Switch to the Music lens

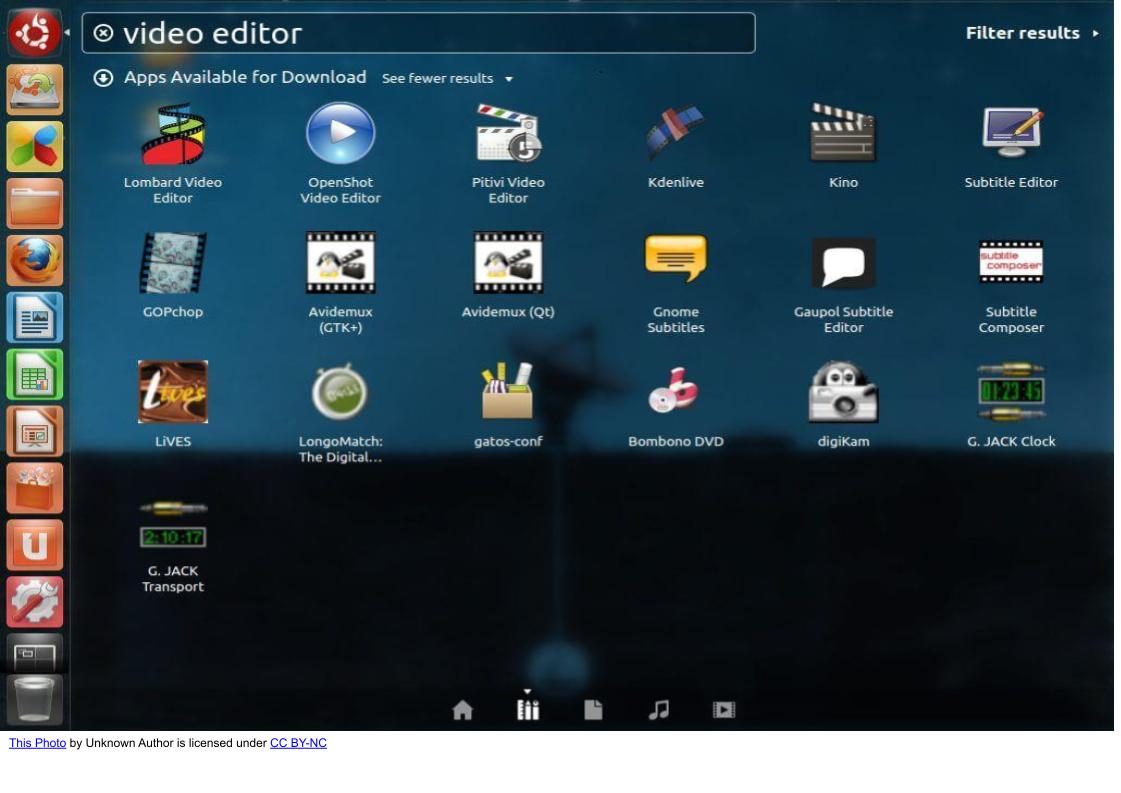coord(658,709)
